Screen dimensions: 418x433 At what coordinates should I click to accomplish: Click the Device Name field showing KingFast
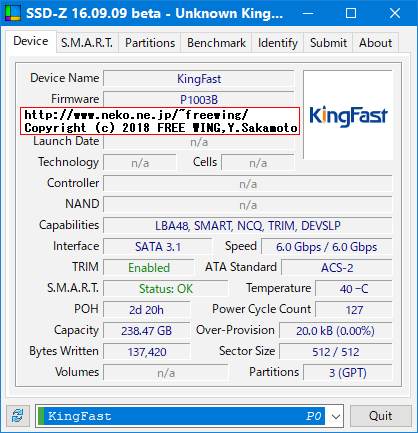coord(199,79)
